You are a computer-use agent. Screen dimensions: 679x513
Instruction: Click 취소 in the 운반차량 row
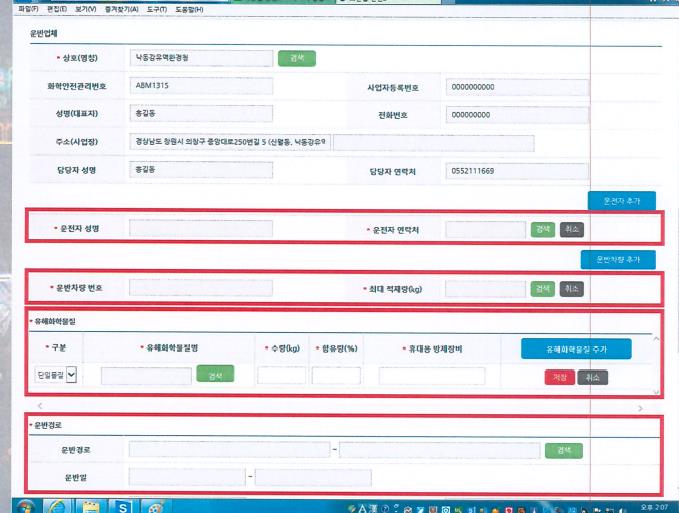(572, 289)
